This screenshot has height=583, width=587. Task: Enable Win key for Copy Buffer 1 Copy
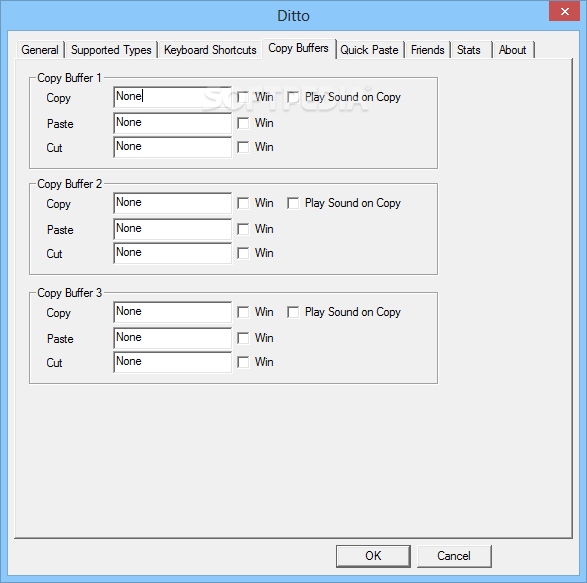(243, 97)
